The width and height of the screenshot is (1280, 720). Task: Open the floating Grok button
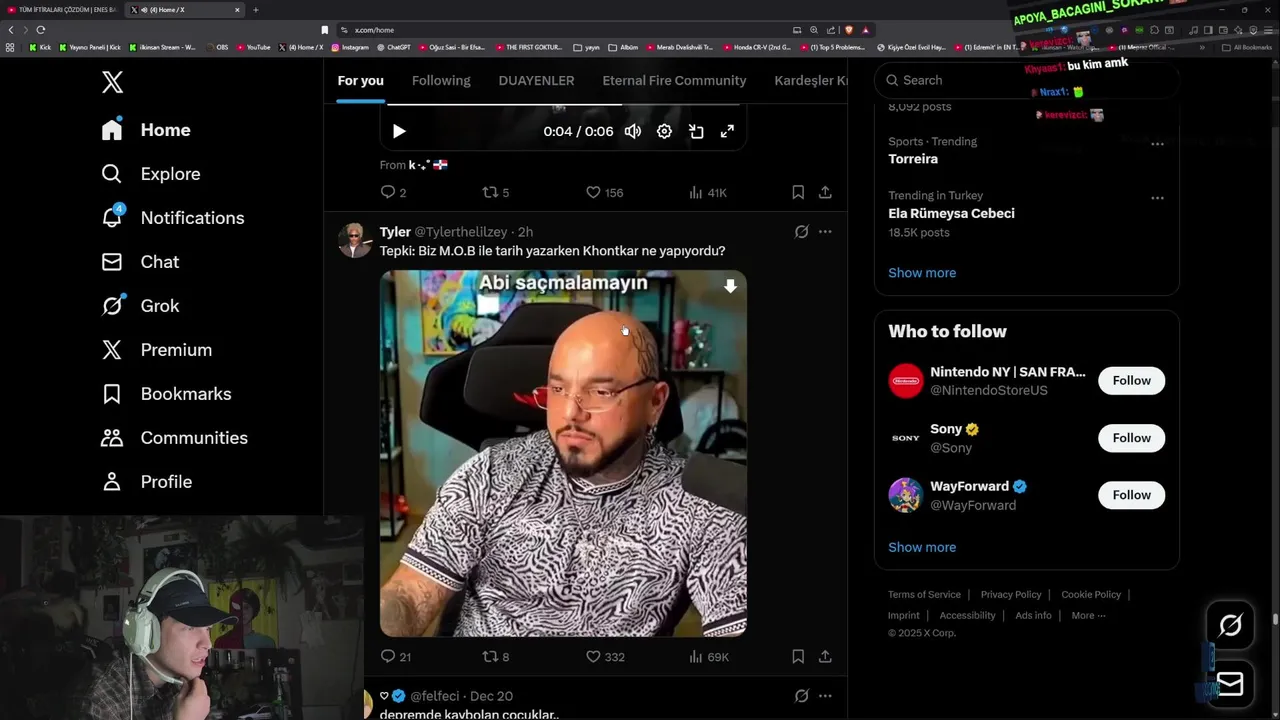[x=1230, y=625]
